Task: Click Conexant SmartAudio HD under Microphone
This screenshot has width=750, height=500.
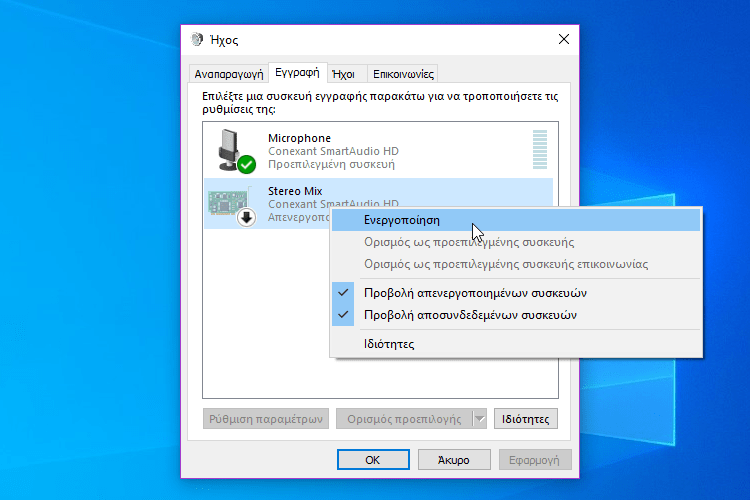Action: [x=333, y=151]
